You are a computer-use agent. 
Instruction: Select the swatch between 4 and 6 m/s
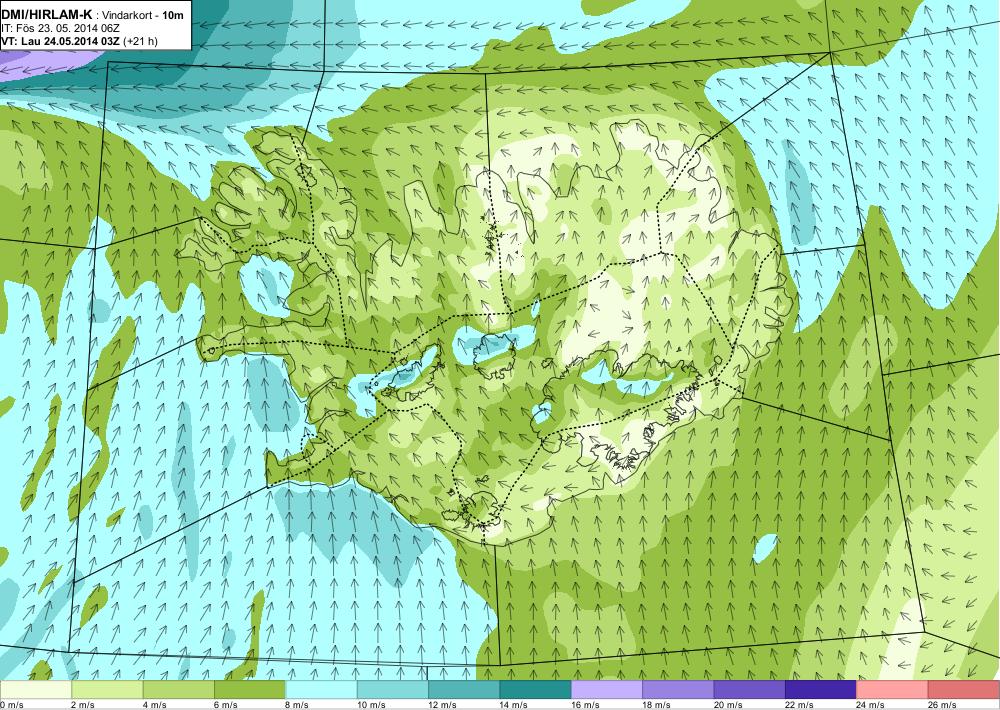(x=179, y=690)
